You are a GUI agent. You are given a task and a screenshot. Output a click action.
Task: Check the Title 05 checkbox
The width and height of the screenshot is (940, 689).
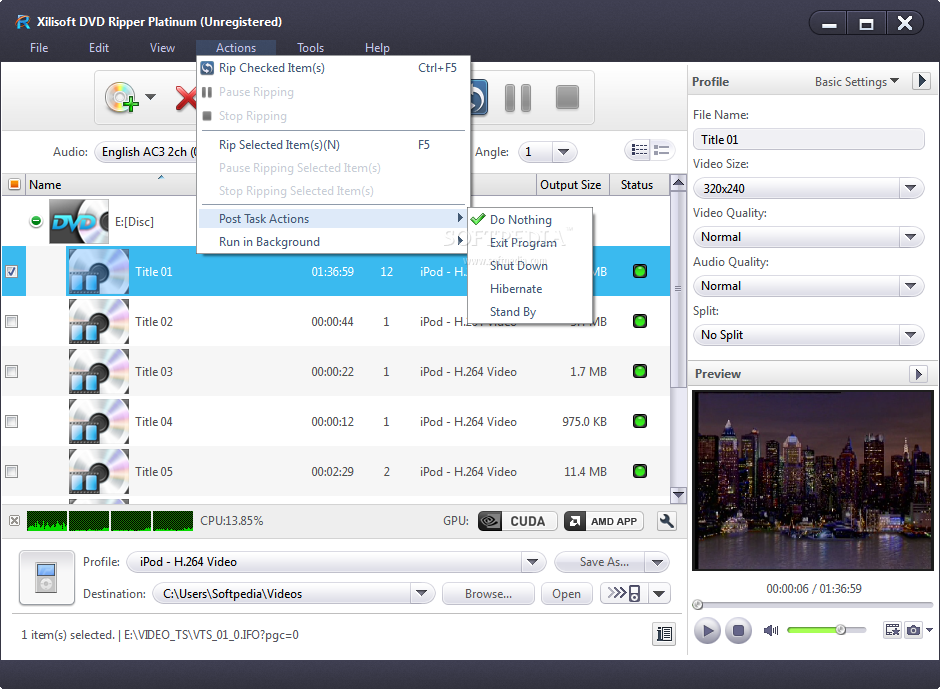click(x=11, y=471)
